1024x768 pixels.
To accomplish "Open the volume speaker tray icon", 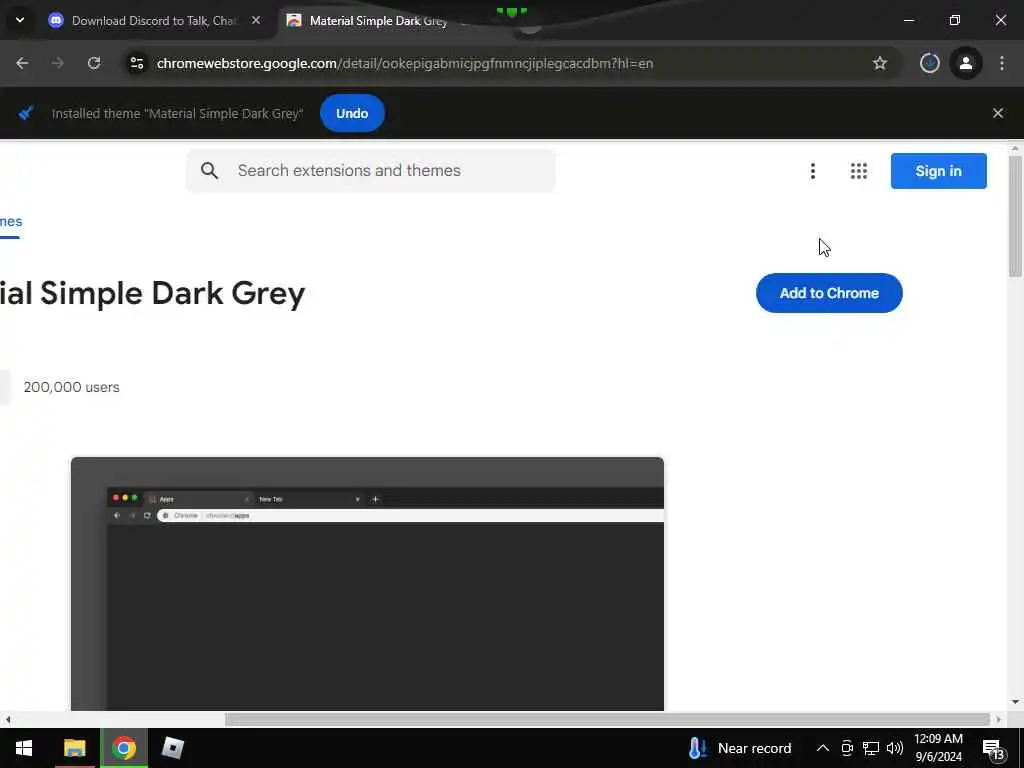I will point(895,748).
